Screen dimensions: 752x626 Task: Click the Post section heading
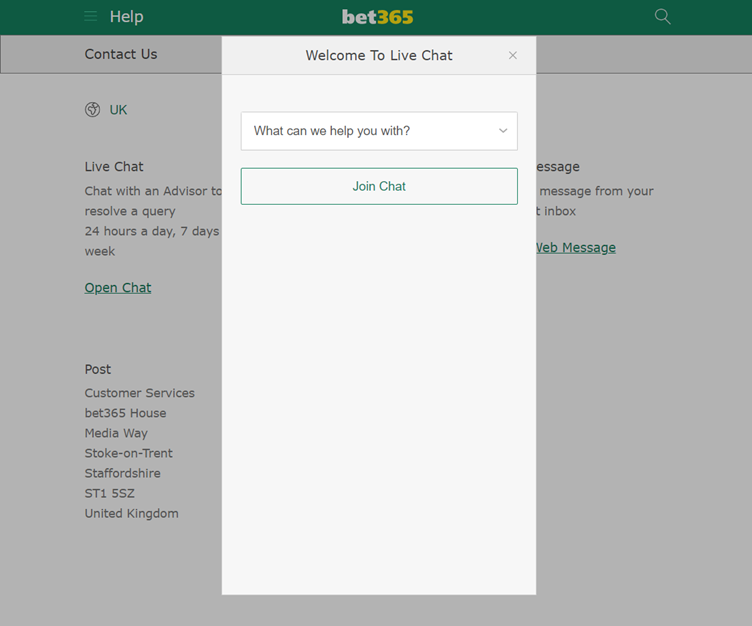[98, 369]
